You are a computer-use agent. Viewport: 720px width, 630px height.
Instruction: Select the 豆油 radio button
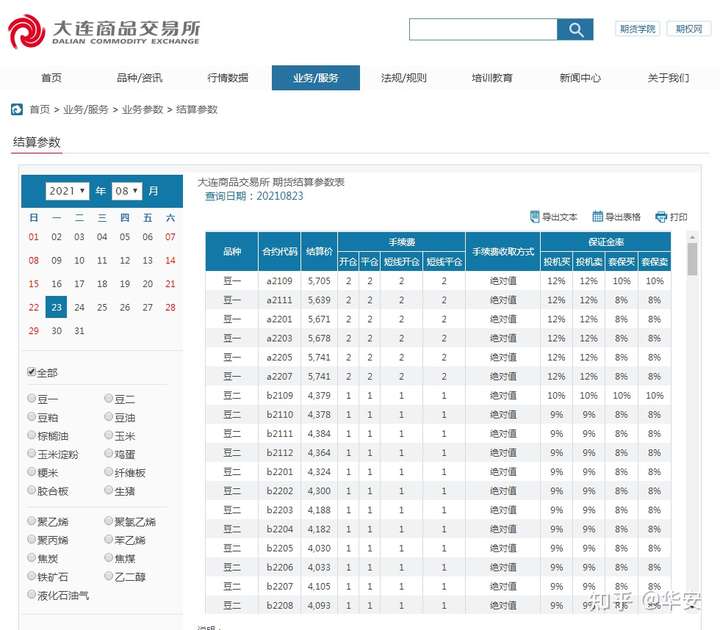[108, 416]
